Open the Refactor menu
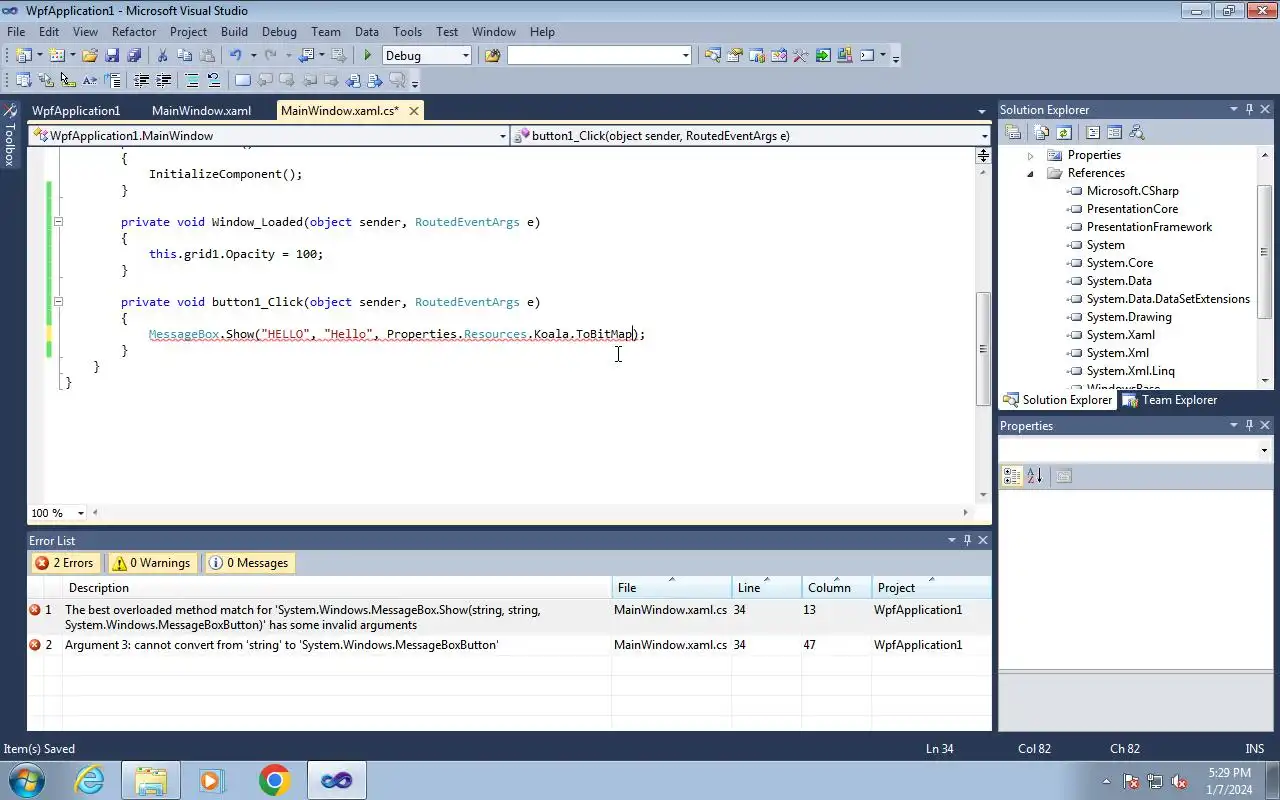1280x800 pixels. coord(134,32)
